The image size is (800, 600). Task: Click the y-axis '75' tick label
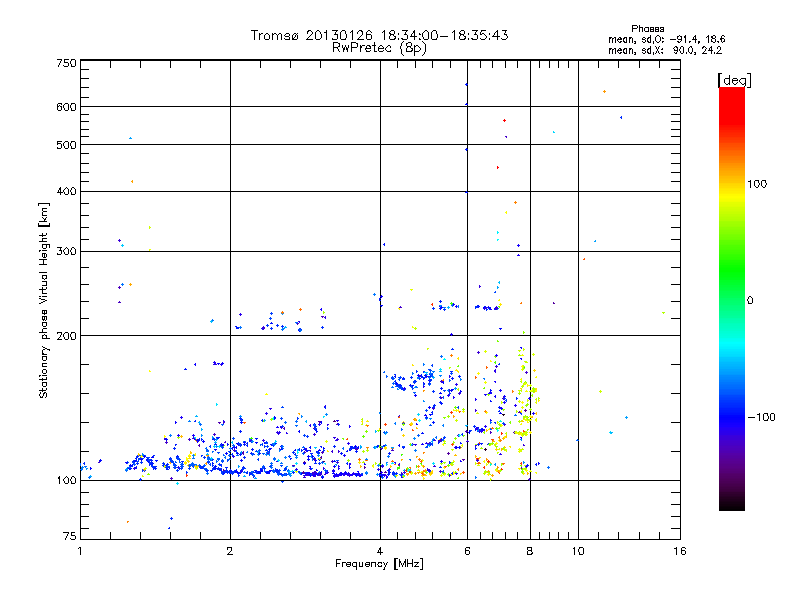70,536
